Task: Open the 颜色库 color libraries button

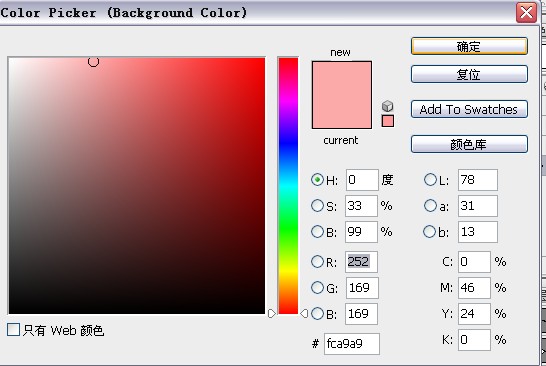Action: coord(469,144)
